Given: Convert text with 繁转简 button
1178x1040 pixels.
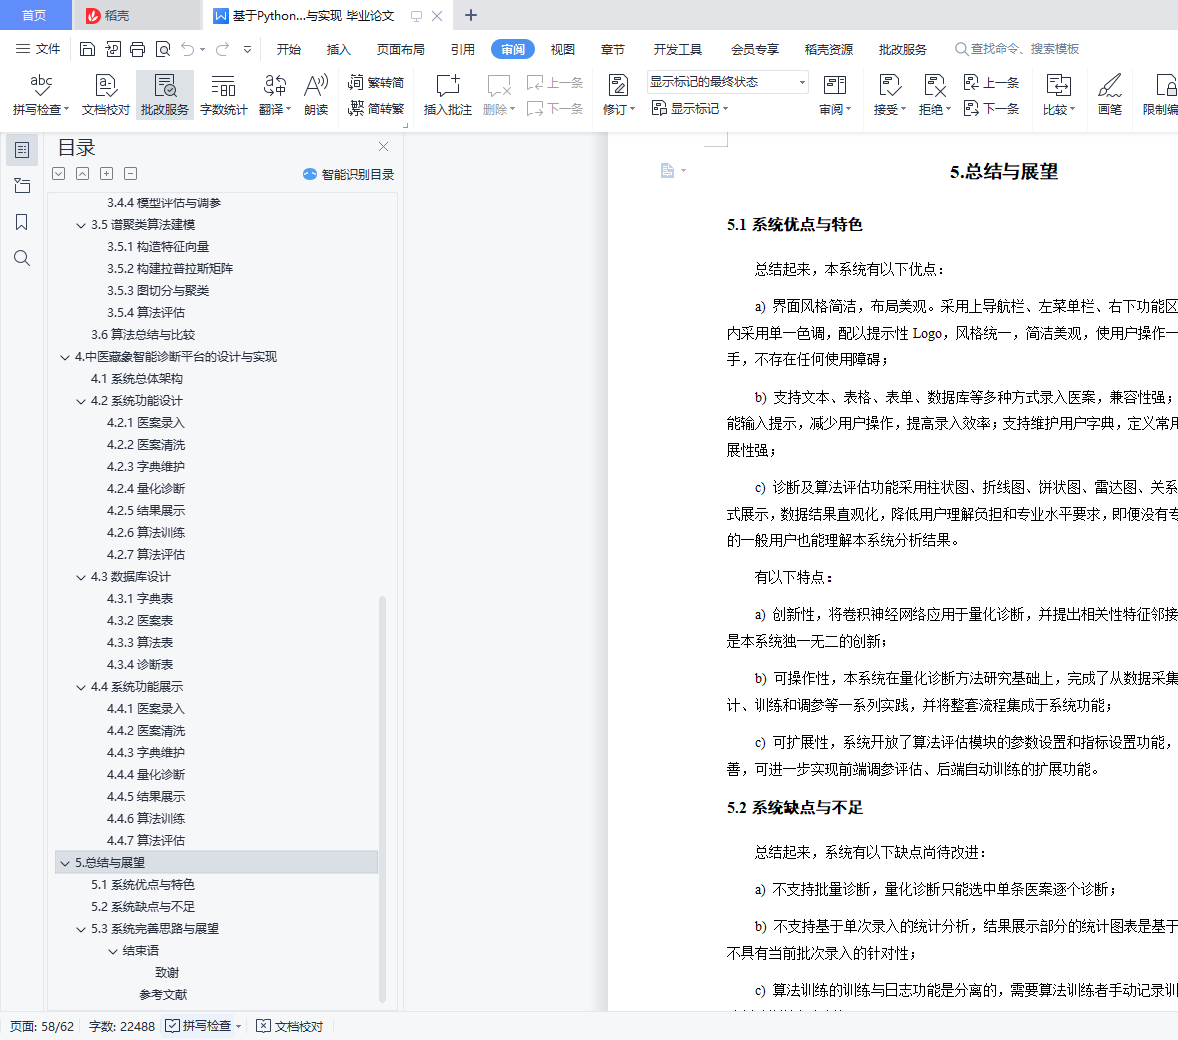Looking at the screenshot, I should pos(376,83).
